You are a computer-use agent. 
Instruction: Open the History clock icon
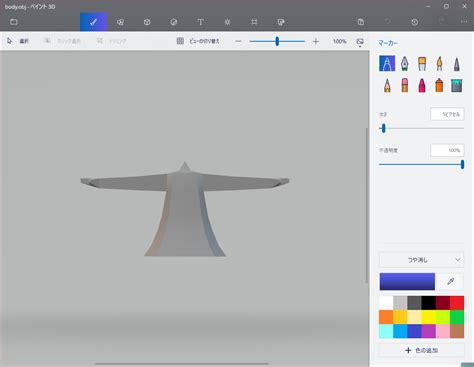click(x=414, y=22)
